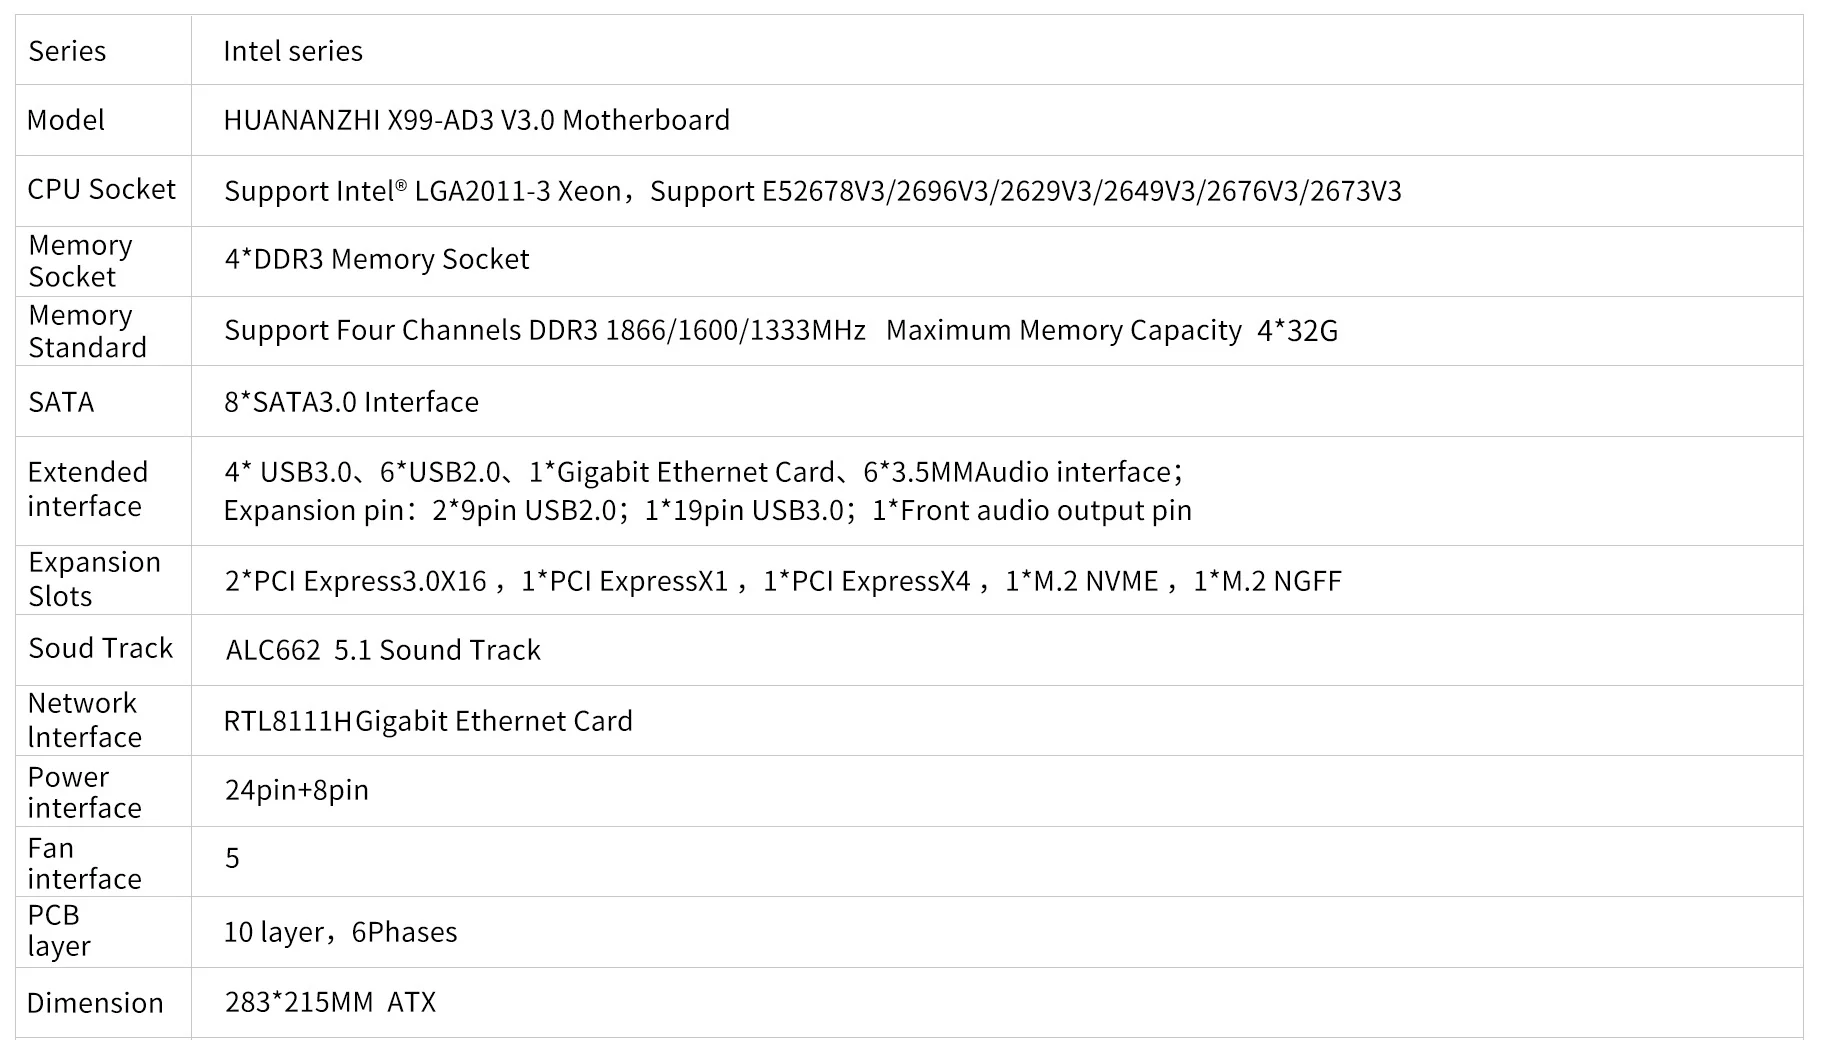Click the 'Intel series' value text

click(x=292, y=51)
